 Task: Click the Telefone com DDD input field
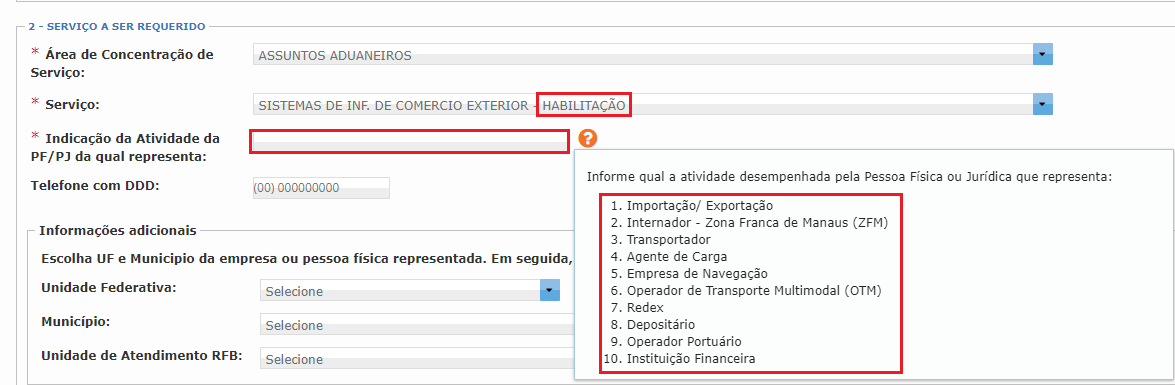321,187
